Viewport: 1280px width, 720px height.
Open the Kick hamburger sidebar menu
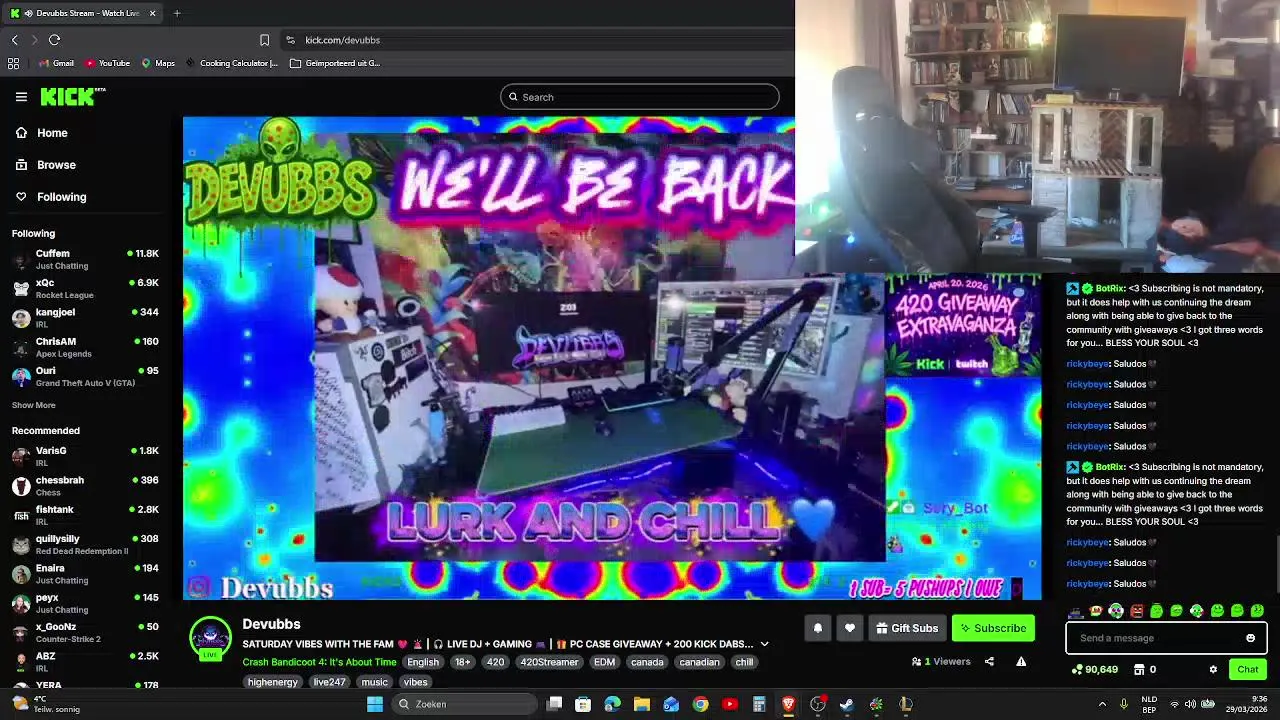(21, 97)
